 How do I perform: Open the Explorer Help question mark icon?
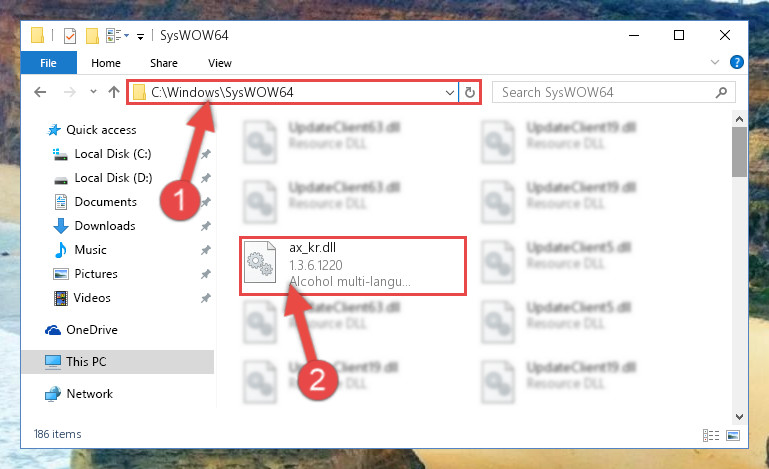(x=736, y=62)
